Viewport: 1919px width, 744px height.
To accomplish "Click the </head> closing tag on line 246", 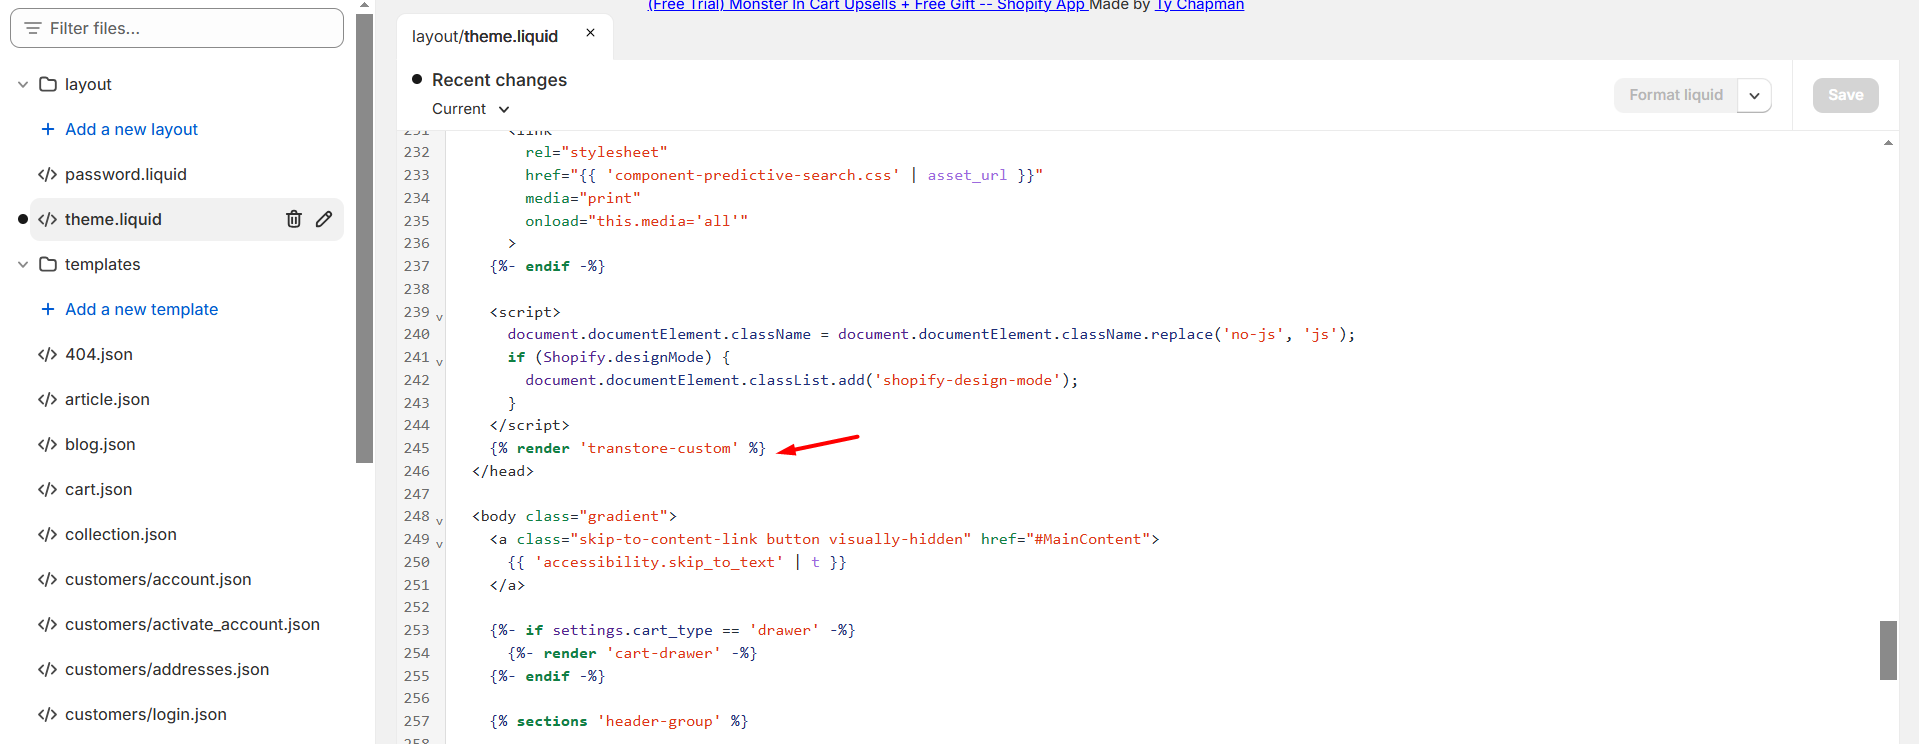I will (503, 471).
